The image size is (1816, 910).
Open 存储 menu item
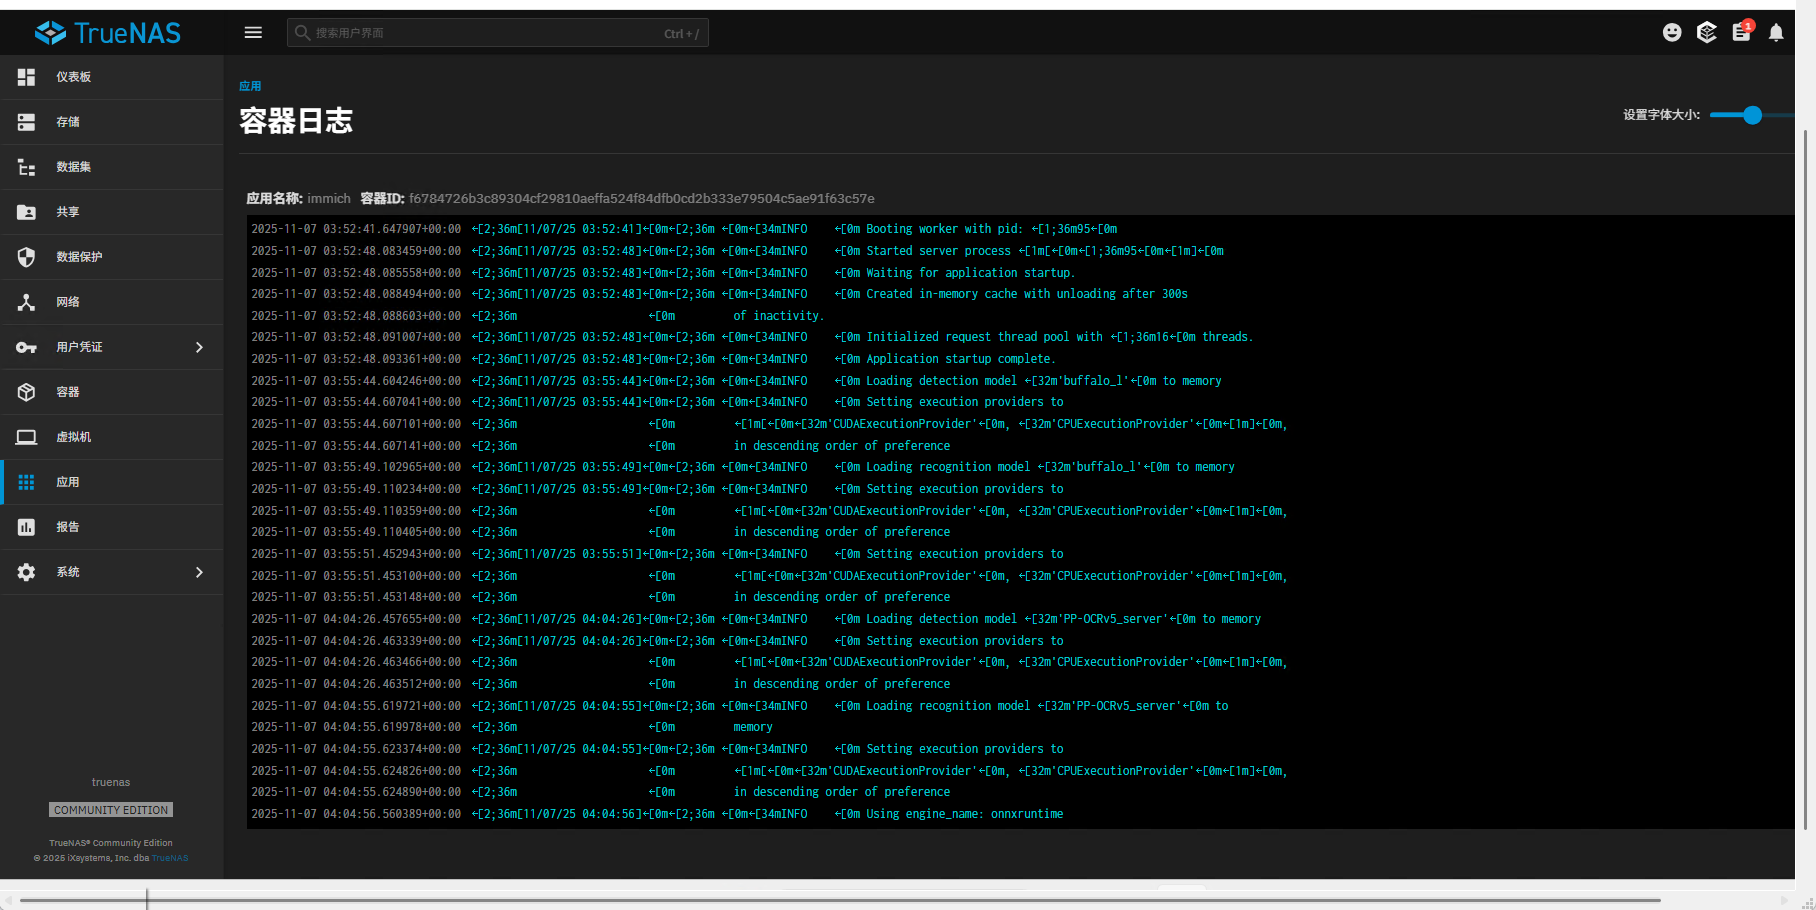click(x=111, y=122)
